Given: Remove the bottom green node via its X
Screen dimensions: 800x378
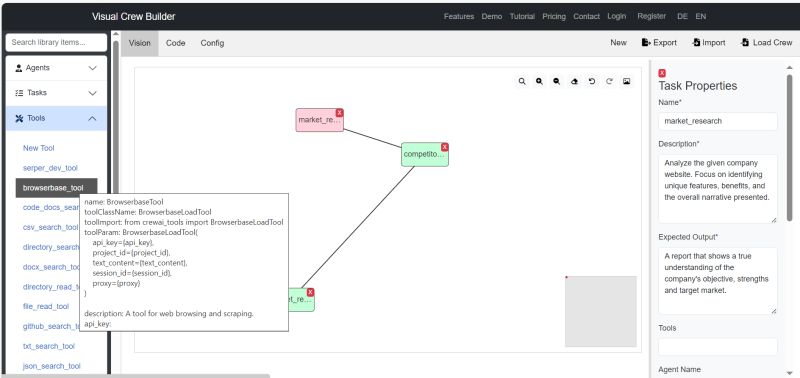Looking at the screenshot, I should point(310,292).
